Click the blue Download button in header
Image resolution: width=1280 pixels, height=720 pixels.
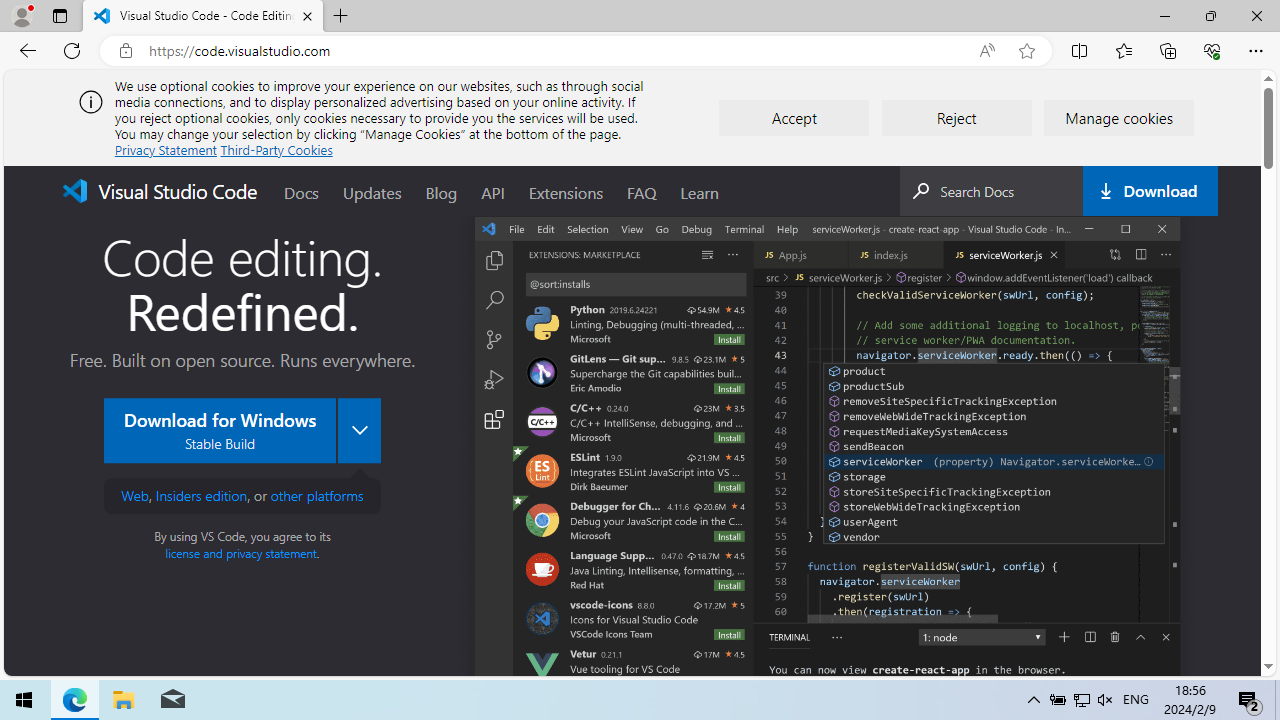[1150, 191]
